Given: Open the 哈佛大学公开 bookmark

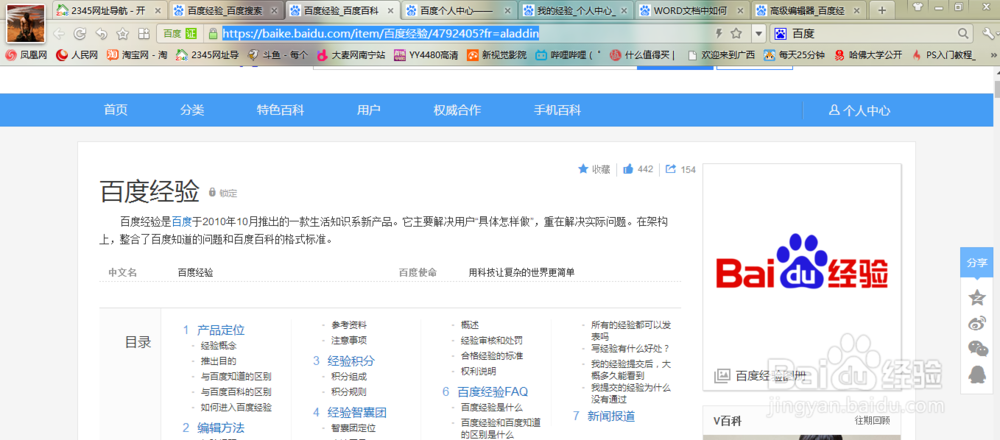Looking at the screenshot, I should tap(869, 55).
